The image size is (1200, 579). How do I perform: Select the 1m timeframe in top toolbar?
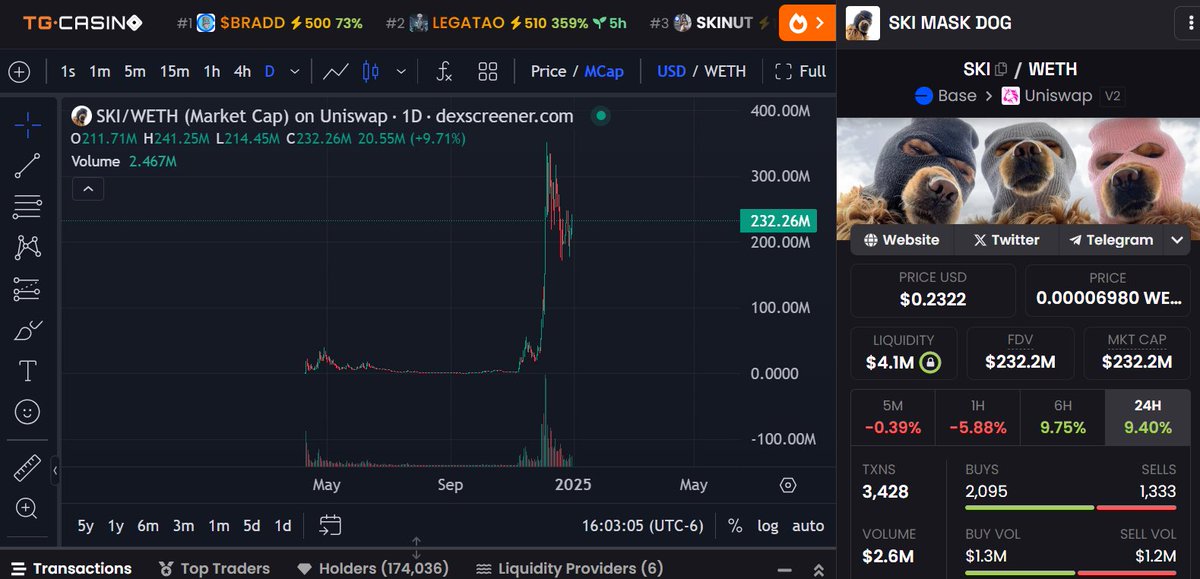coord(100,72)
